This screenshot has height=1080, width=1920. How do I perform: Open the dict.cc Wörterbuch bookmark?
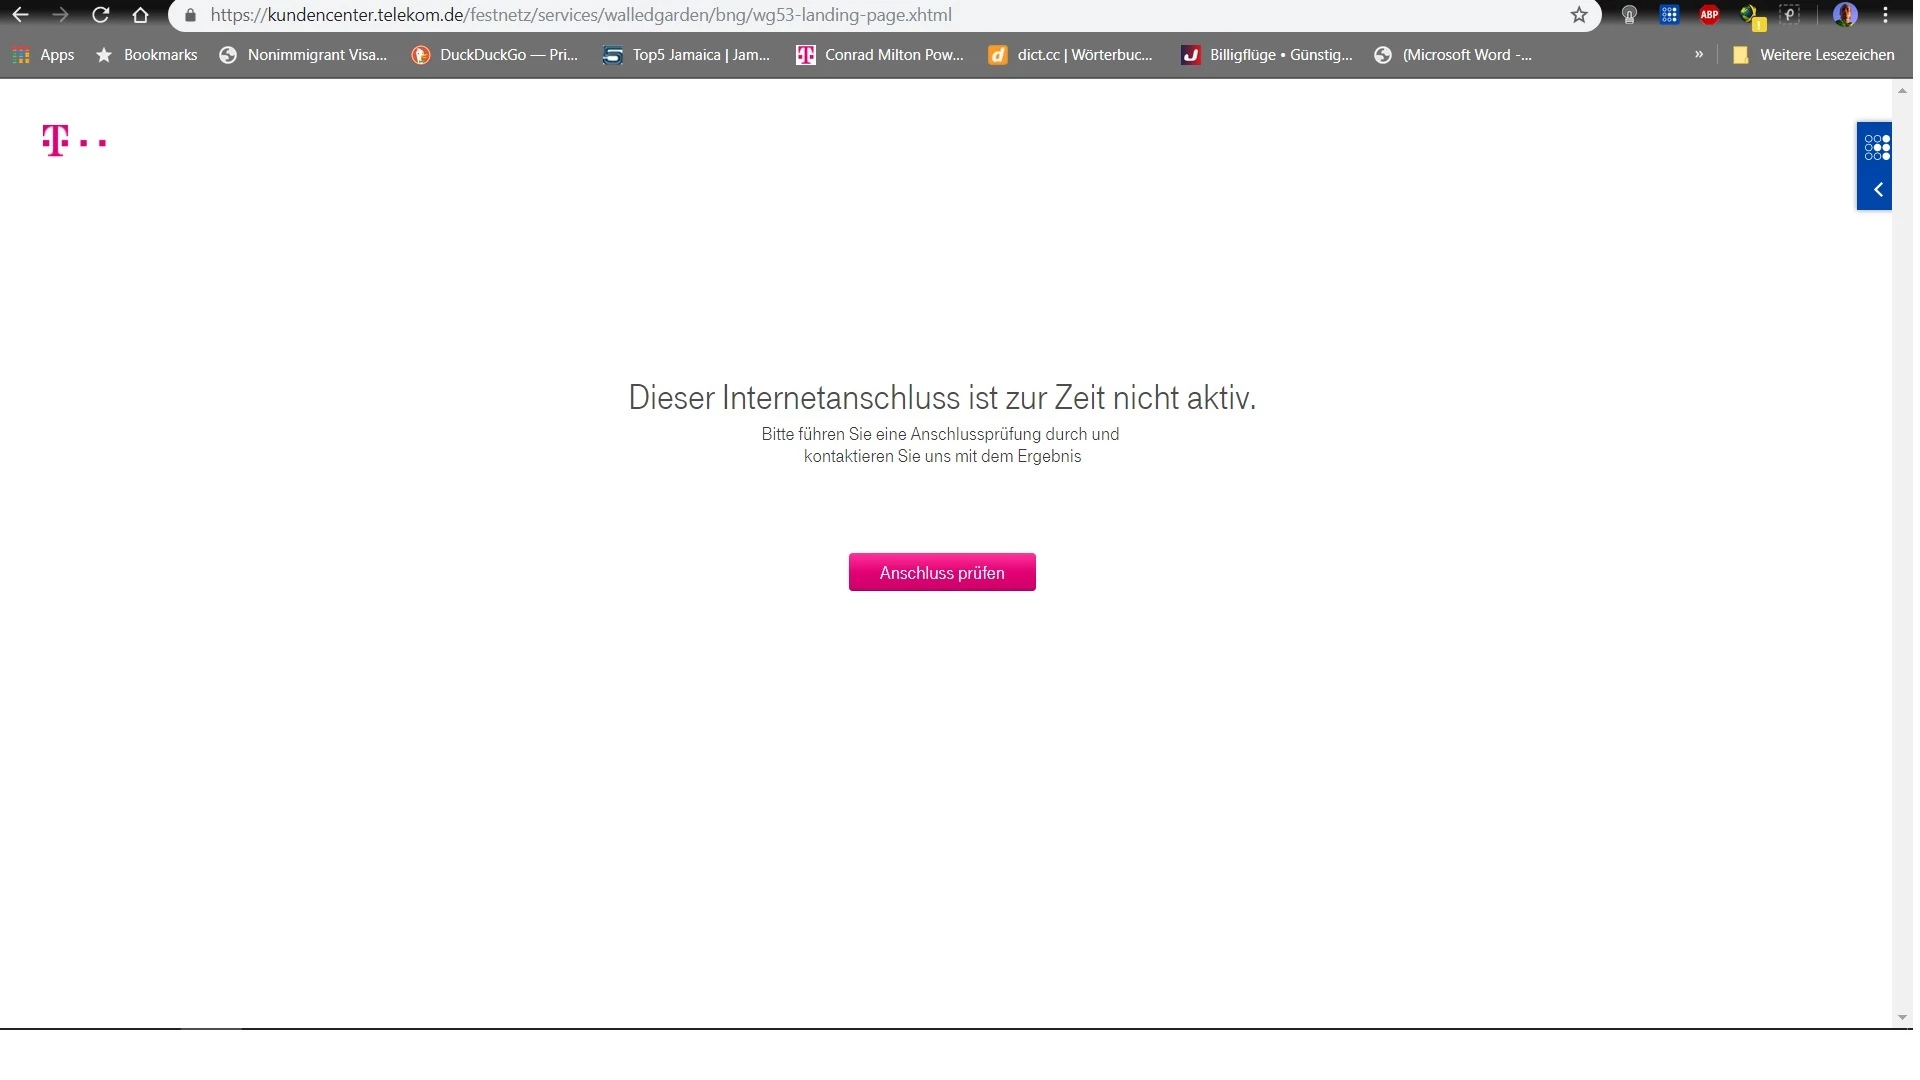coord(1070,55)
